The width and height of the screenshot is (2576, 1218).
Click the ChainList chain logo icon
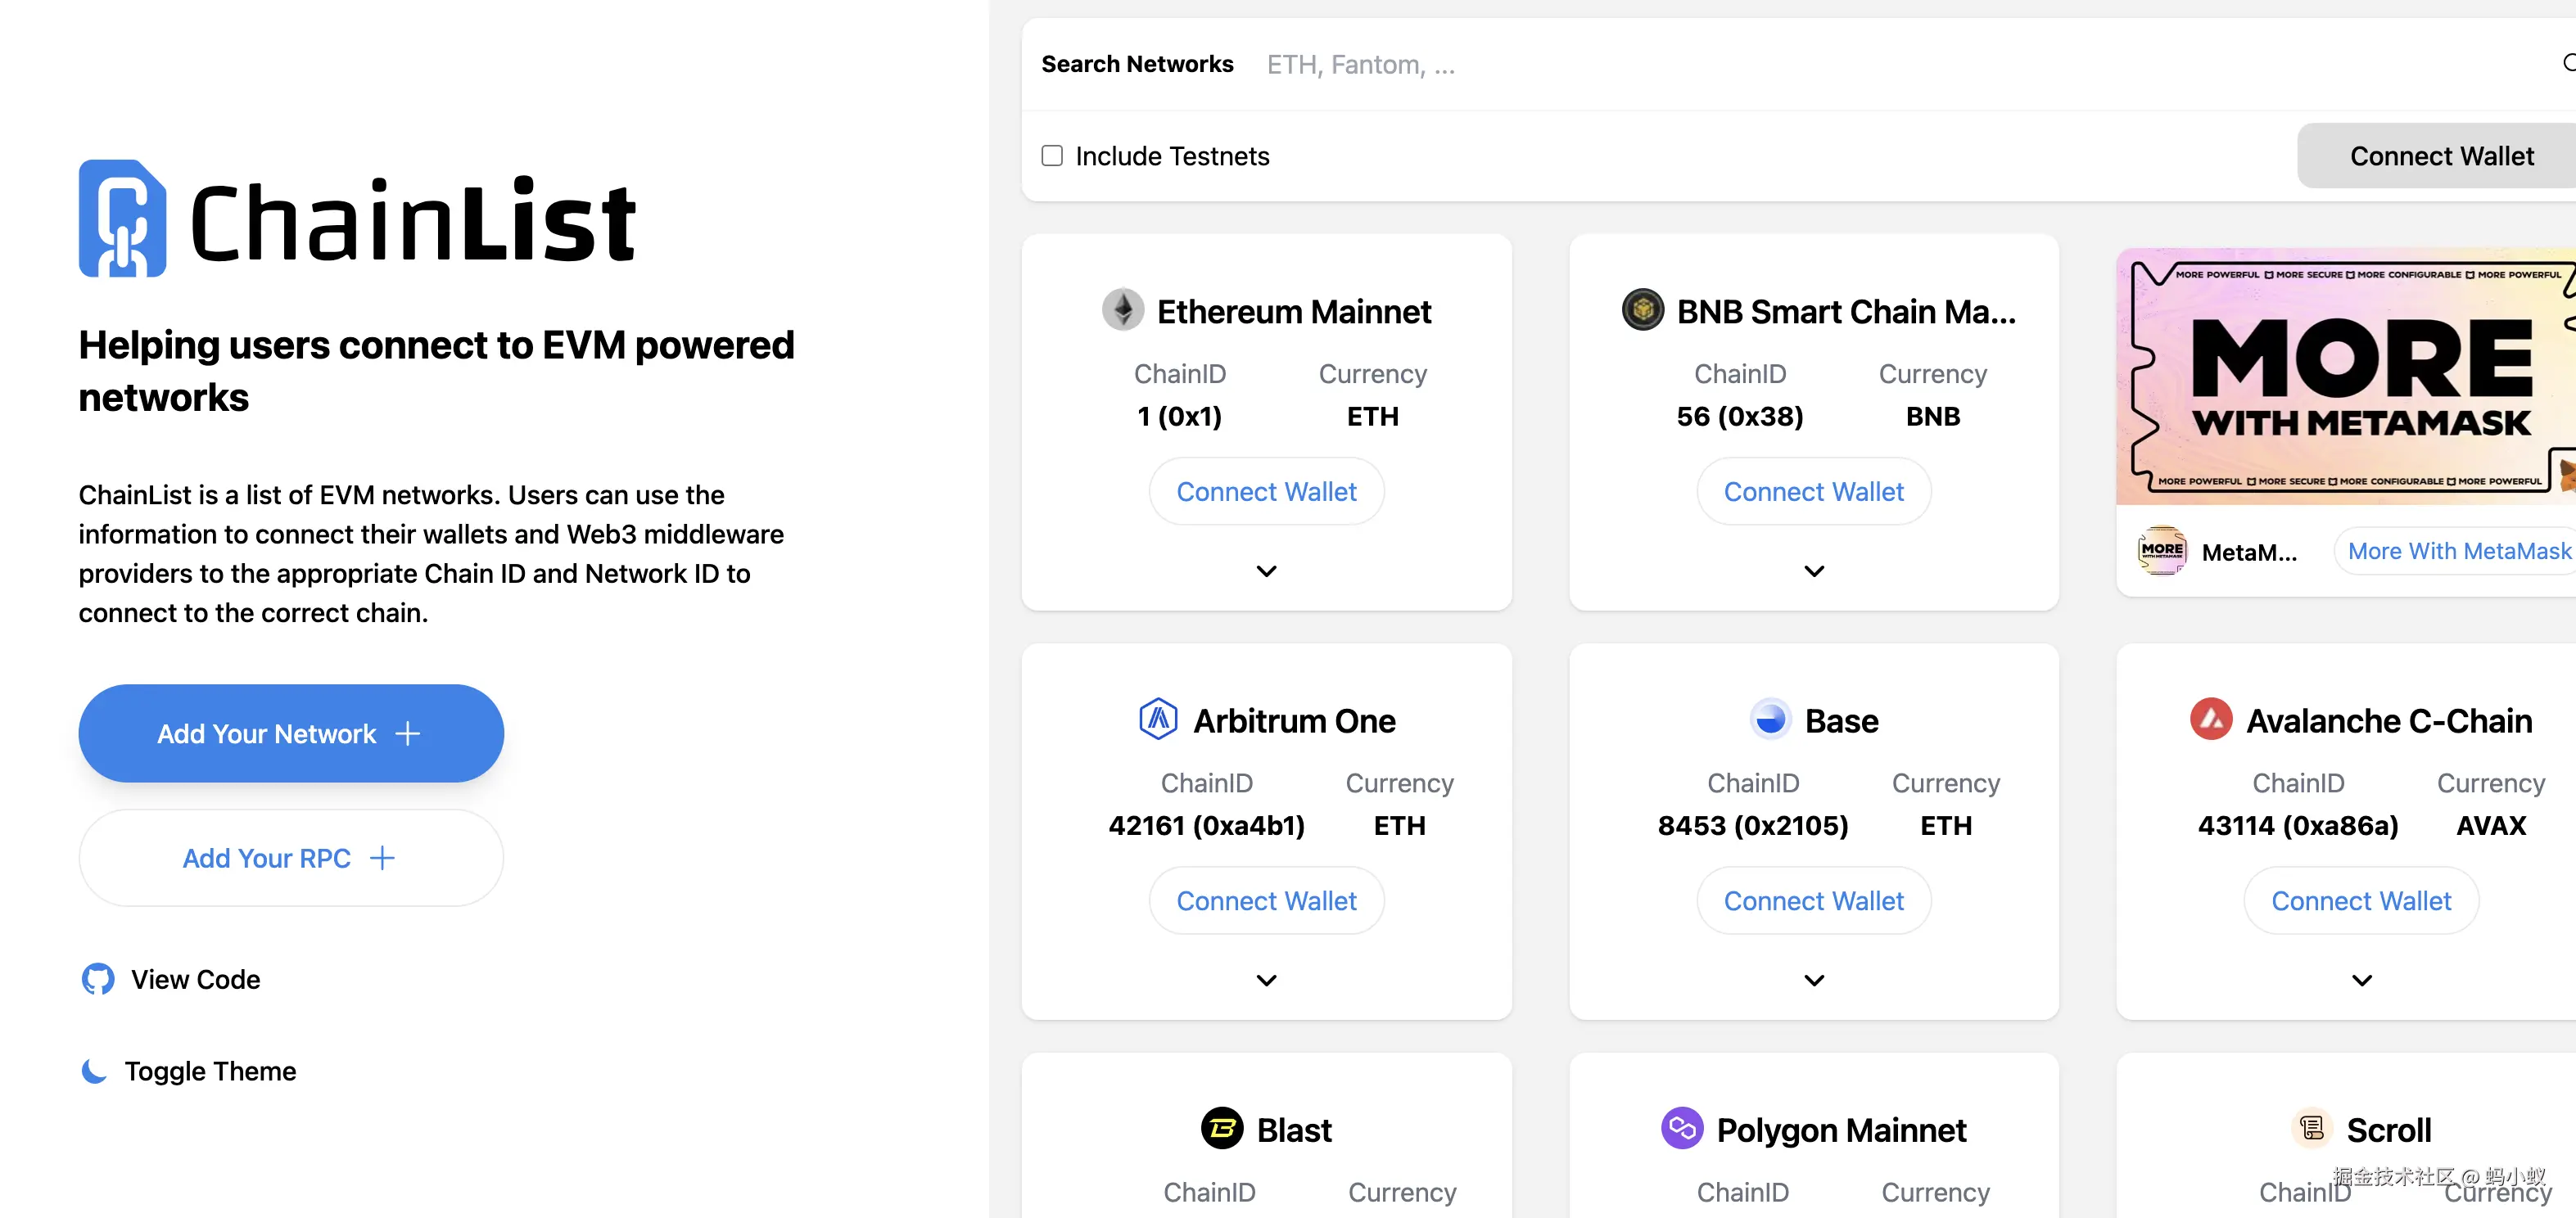tap(122, 218)
